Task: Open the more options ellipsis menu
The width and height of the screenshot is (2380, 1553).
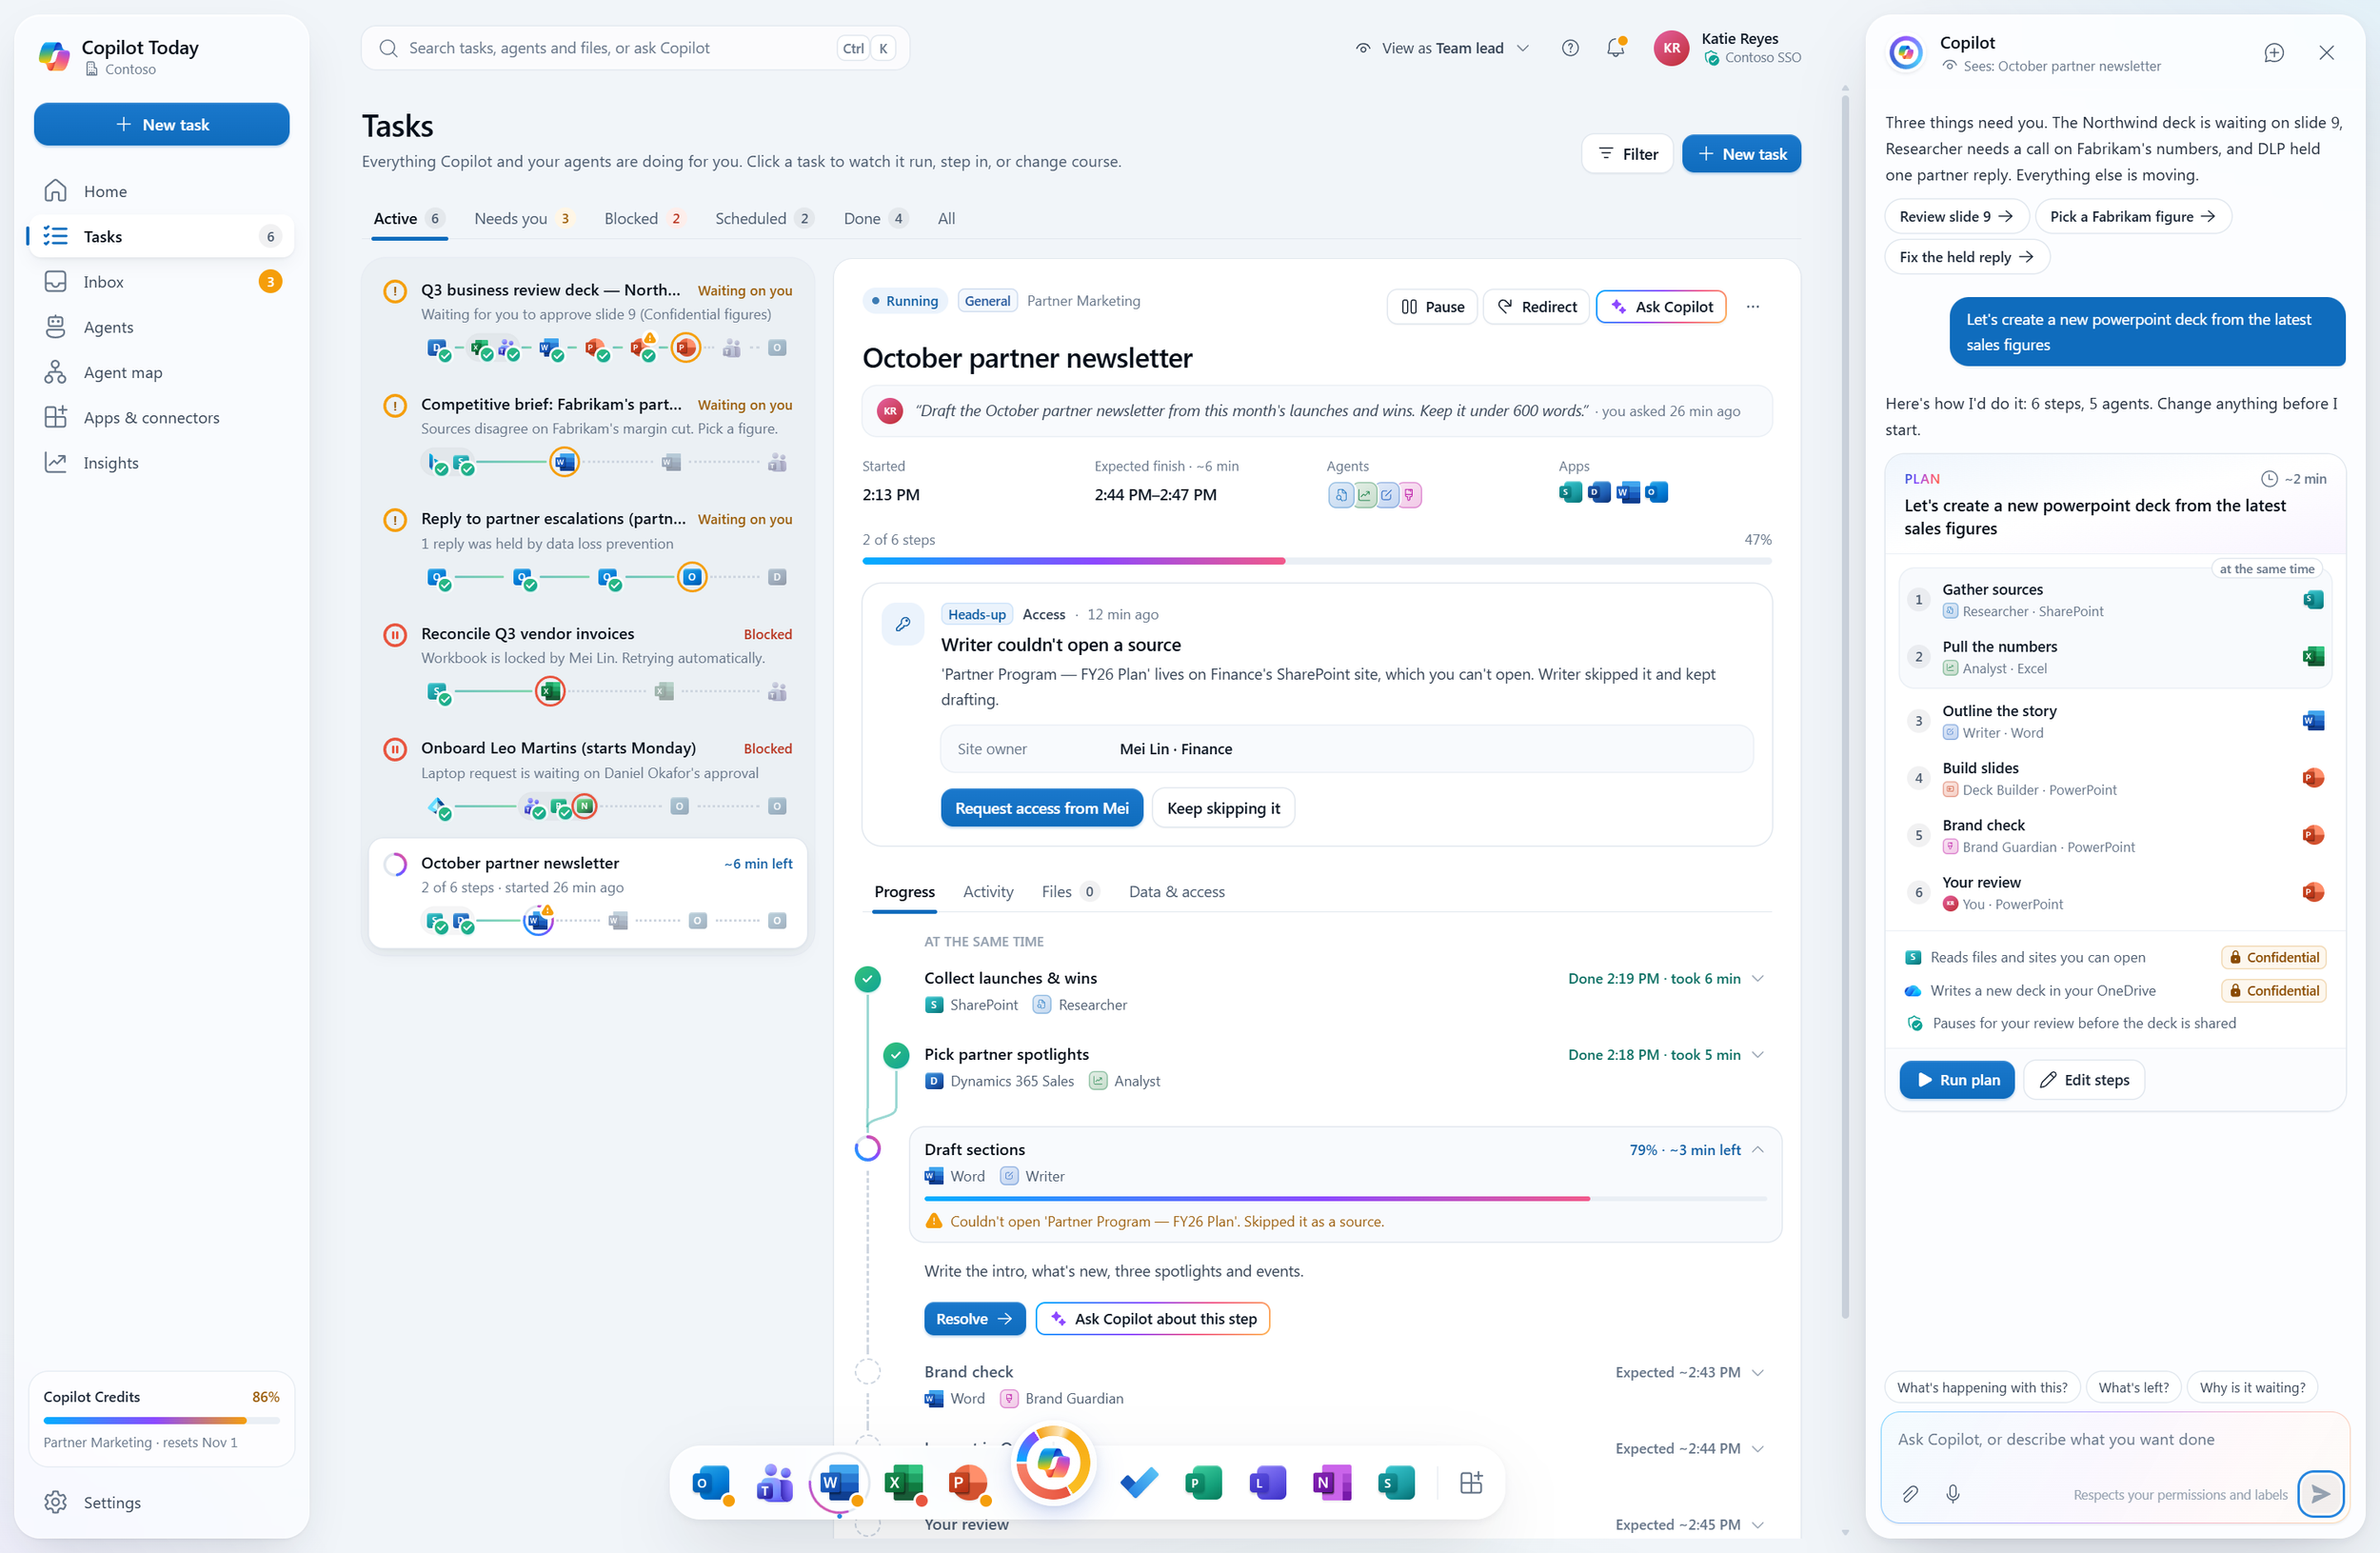Action: (x=1752, y=307)
